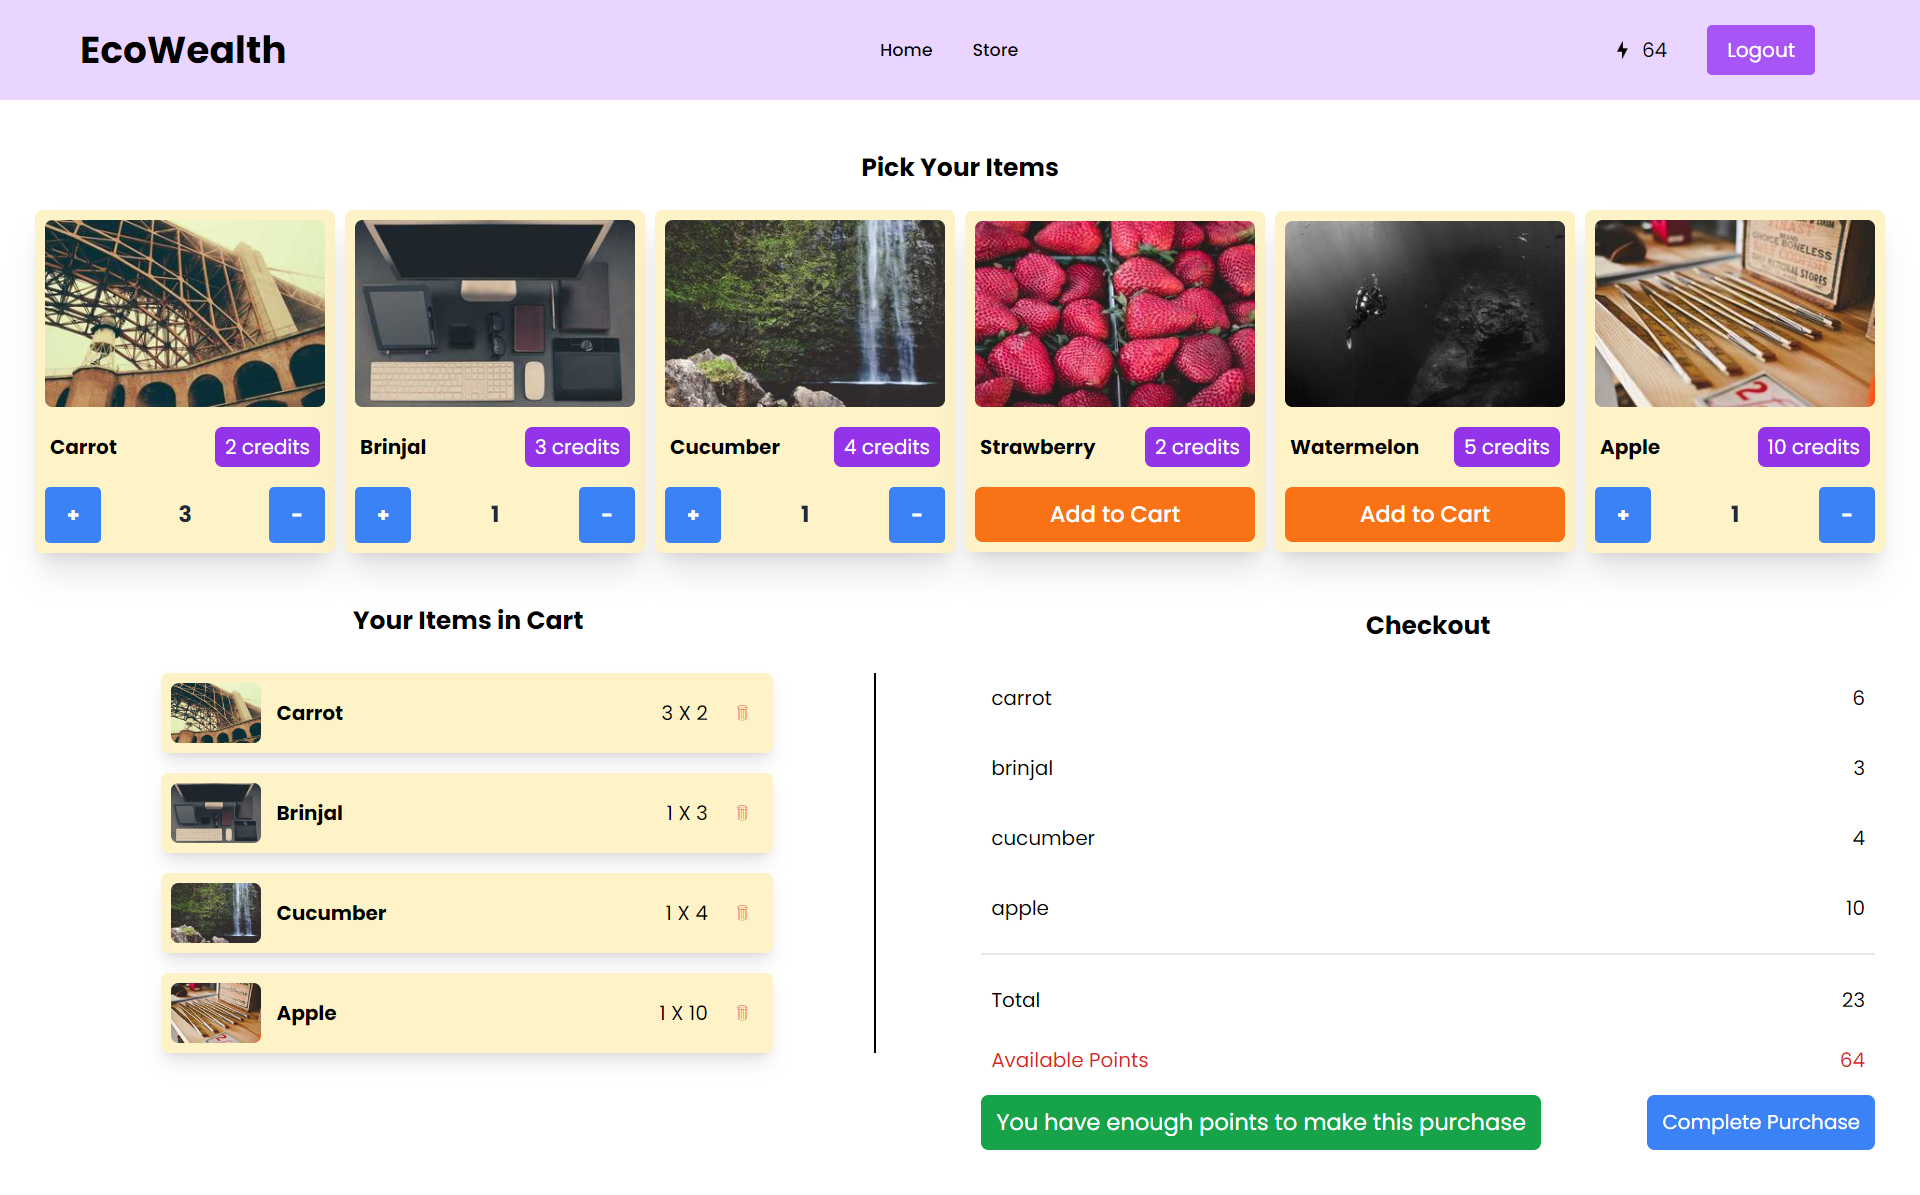Delete Apple from cart using trash icon
1920x1195 pixels.
pyautogui.click(x=742, y=1013)
